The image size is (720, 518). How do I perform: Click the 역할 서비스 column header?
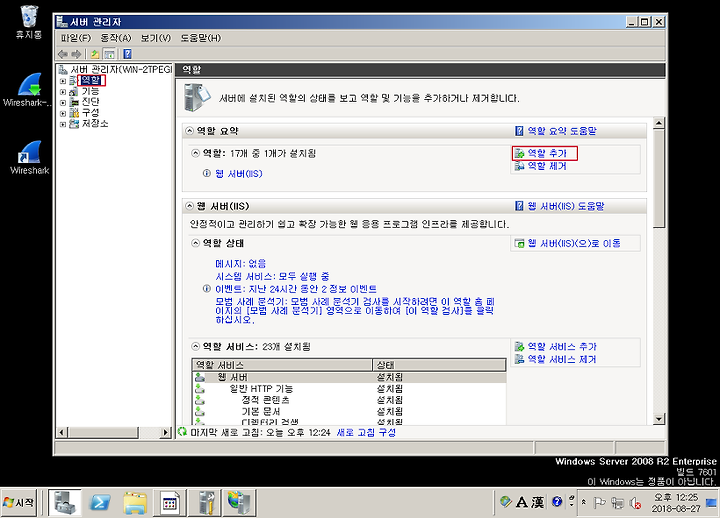click(282, 365)
